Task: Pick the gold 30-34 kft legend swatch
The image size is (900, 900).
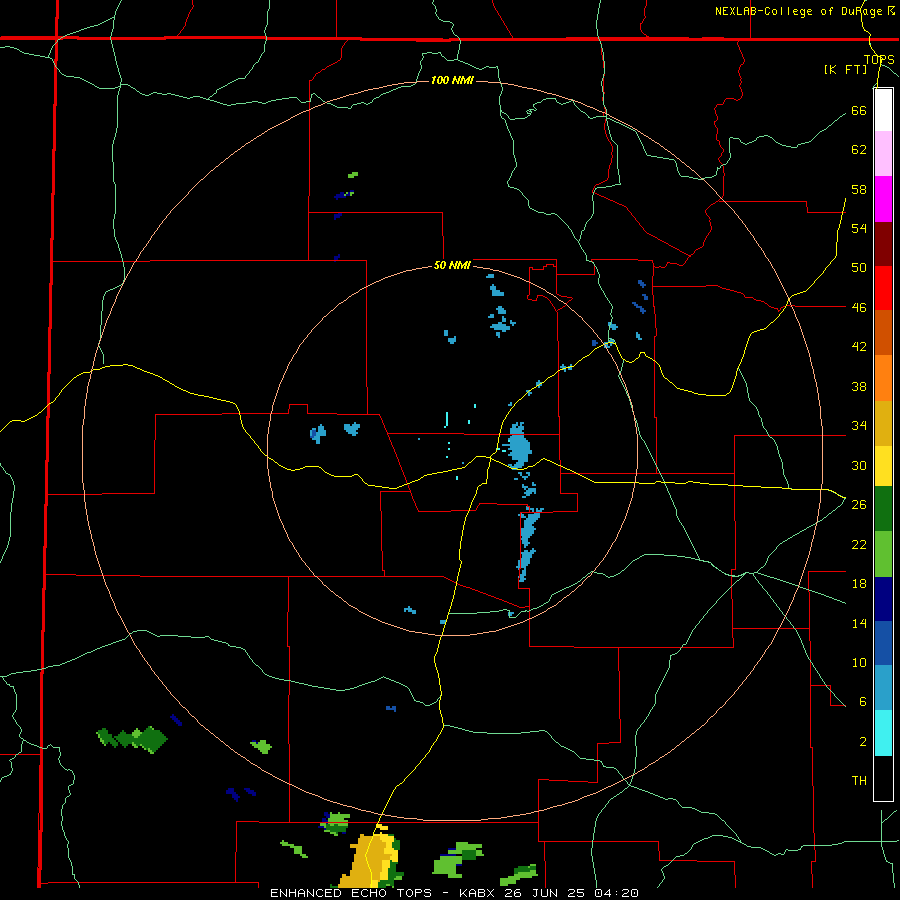Action: [x=883, y=423]
